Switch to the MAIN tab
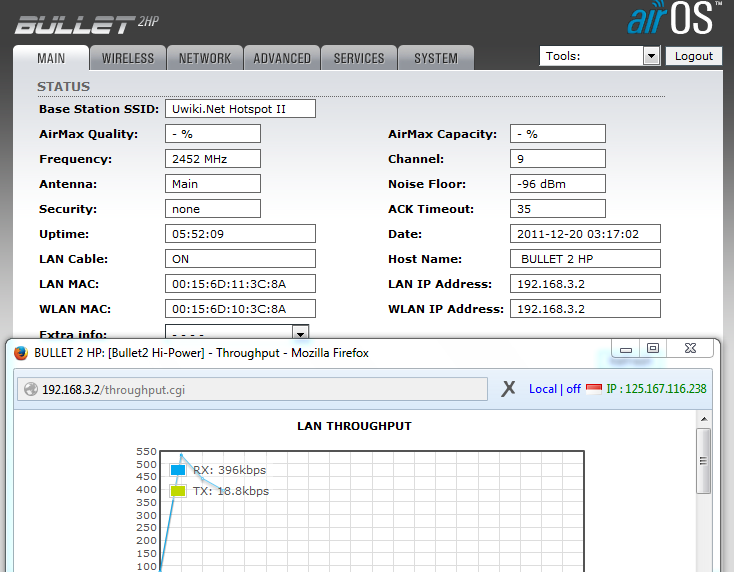Viewport: 734px width, 572px height. [x=51, y=58]
